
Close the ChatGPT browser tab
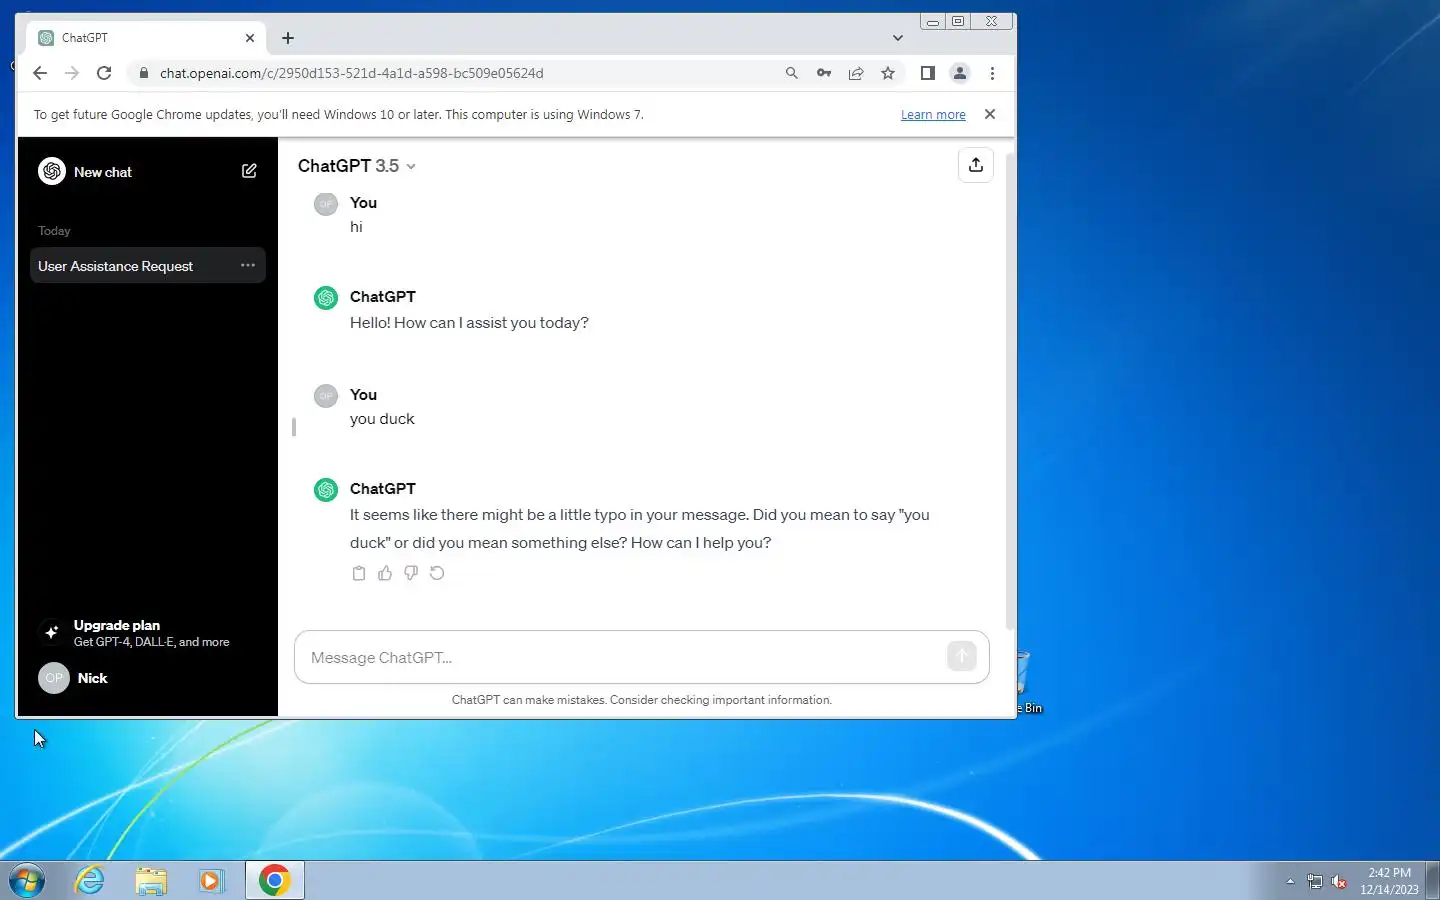[250, 38]
